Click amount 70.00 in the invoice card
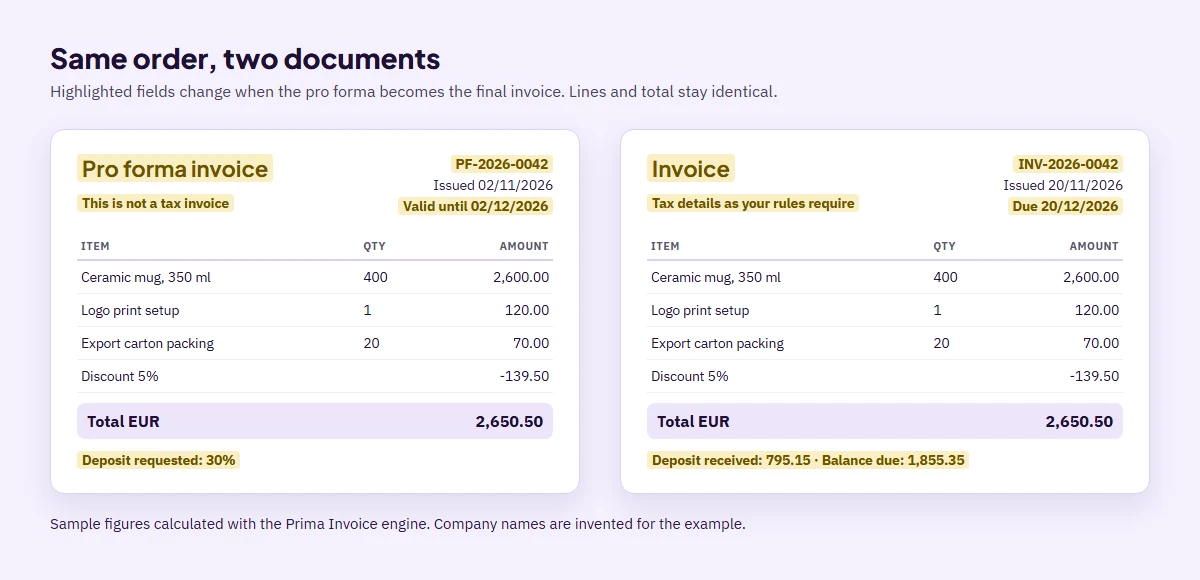This screenshot has width=1200, height=580. [1101, 343]
